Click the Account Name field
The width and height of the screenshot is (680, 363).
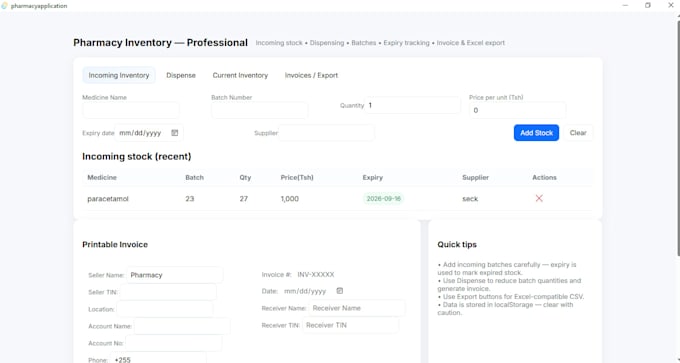[x=182, y=326]
